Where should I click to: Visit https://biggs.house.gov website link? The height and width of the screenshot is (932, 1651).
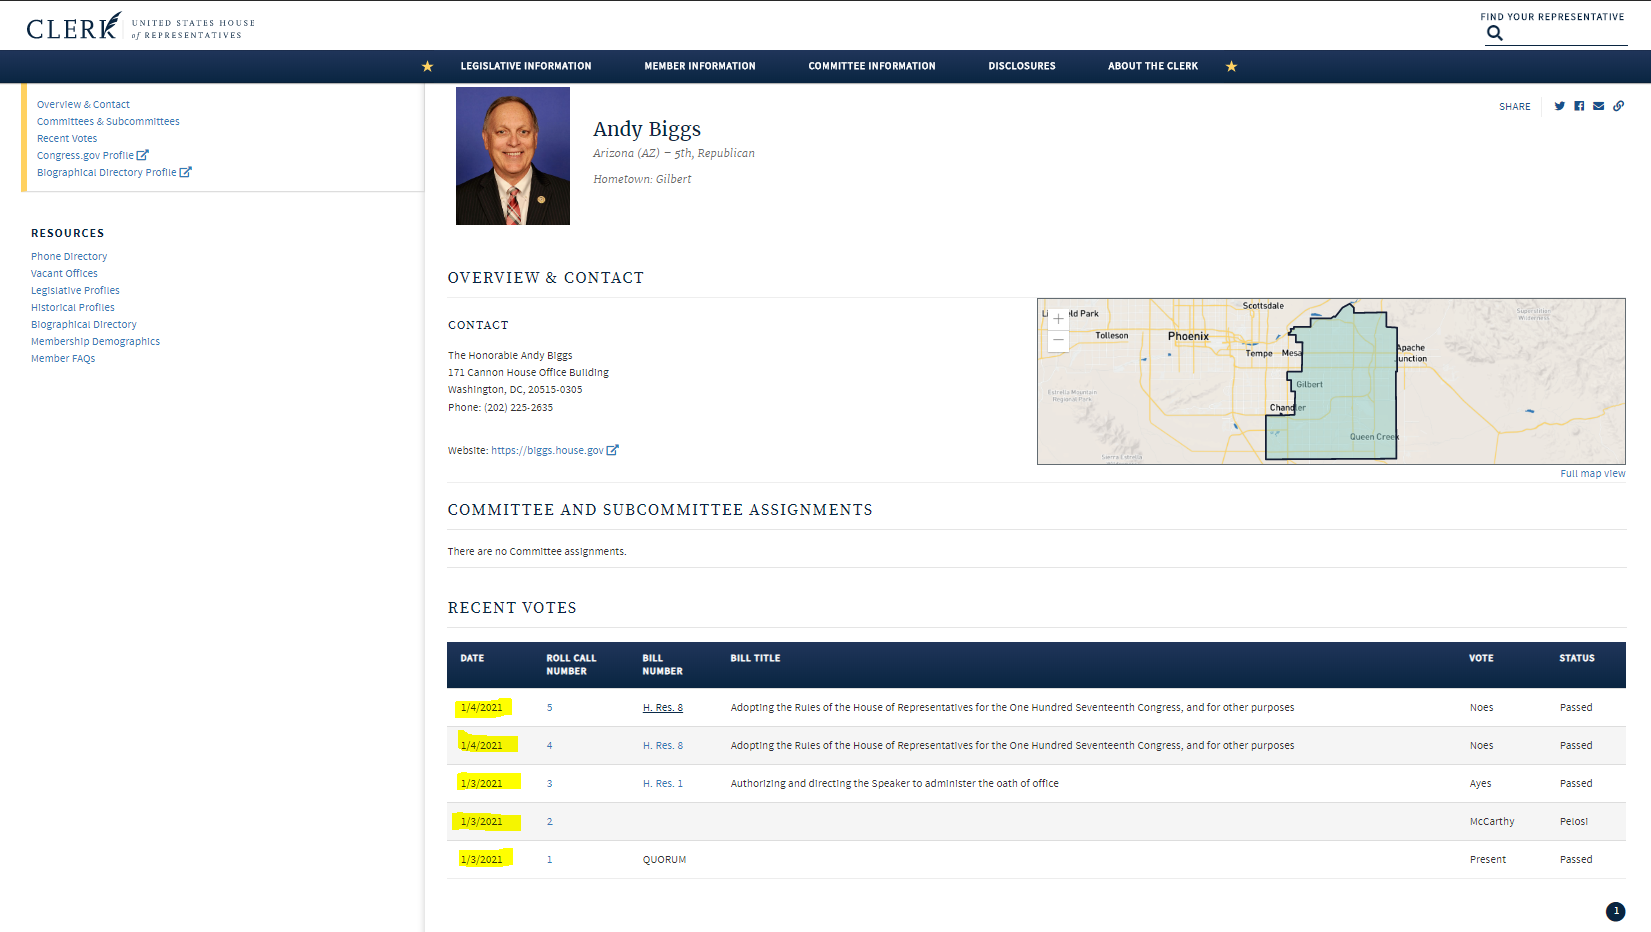[x=547, y=450]
